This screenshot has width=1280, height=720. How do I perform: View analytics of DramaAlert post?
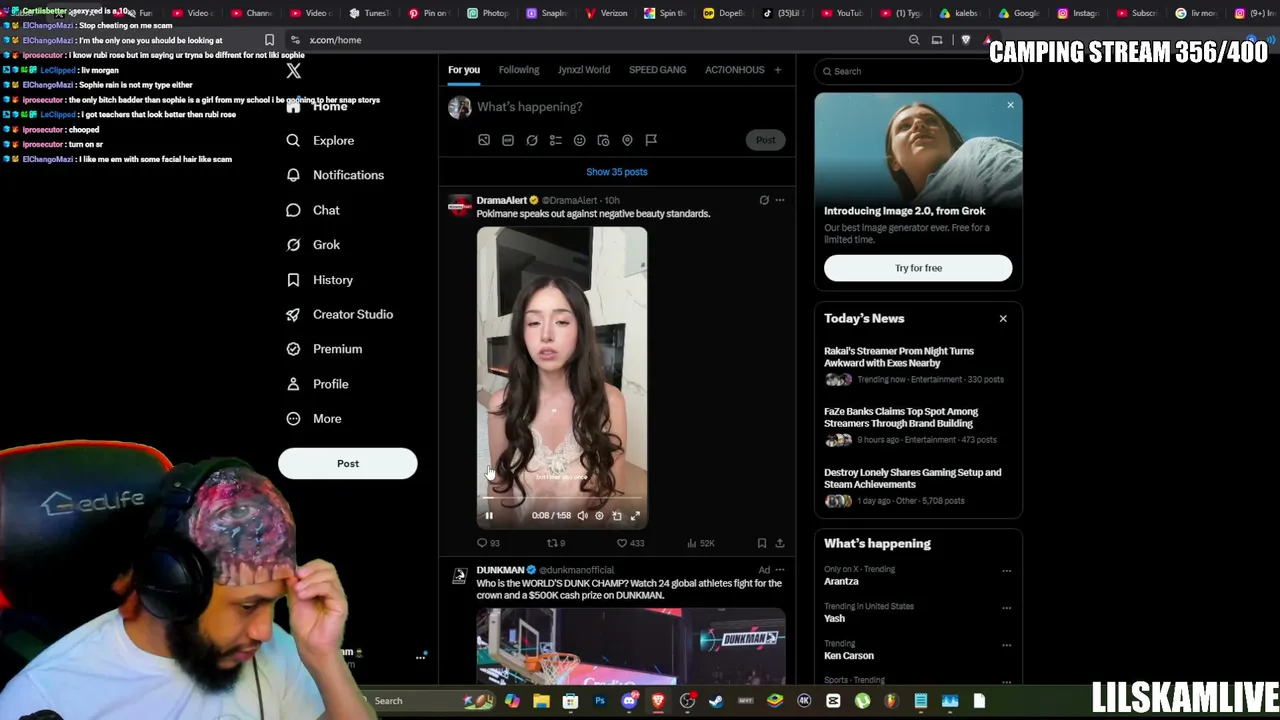coord(700,543)
